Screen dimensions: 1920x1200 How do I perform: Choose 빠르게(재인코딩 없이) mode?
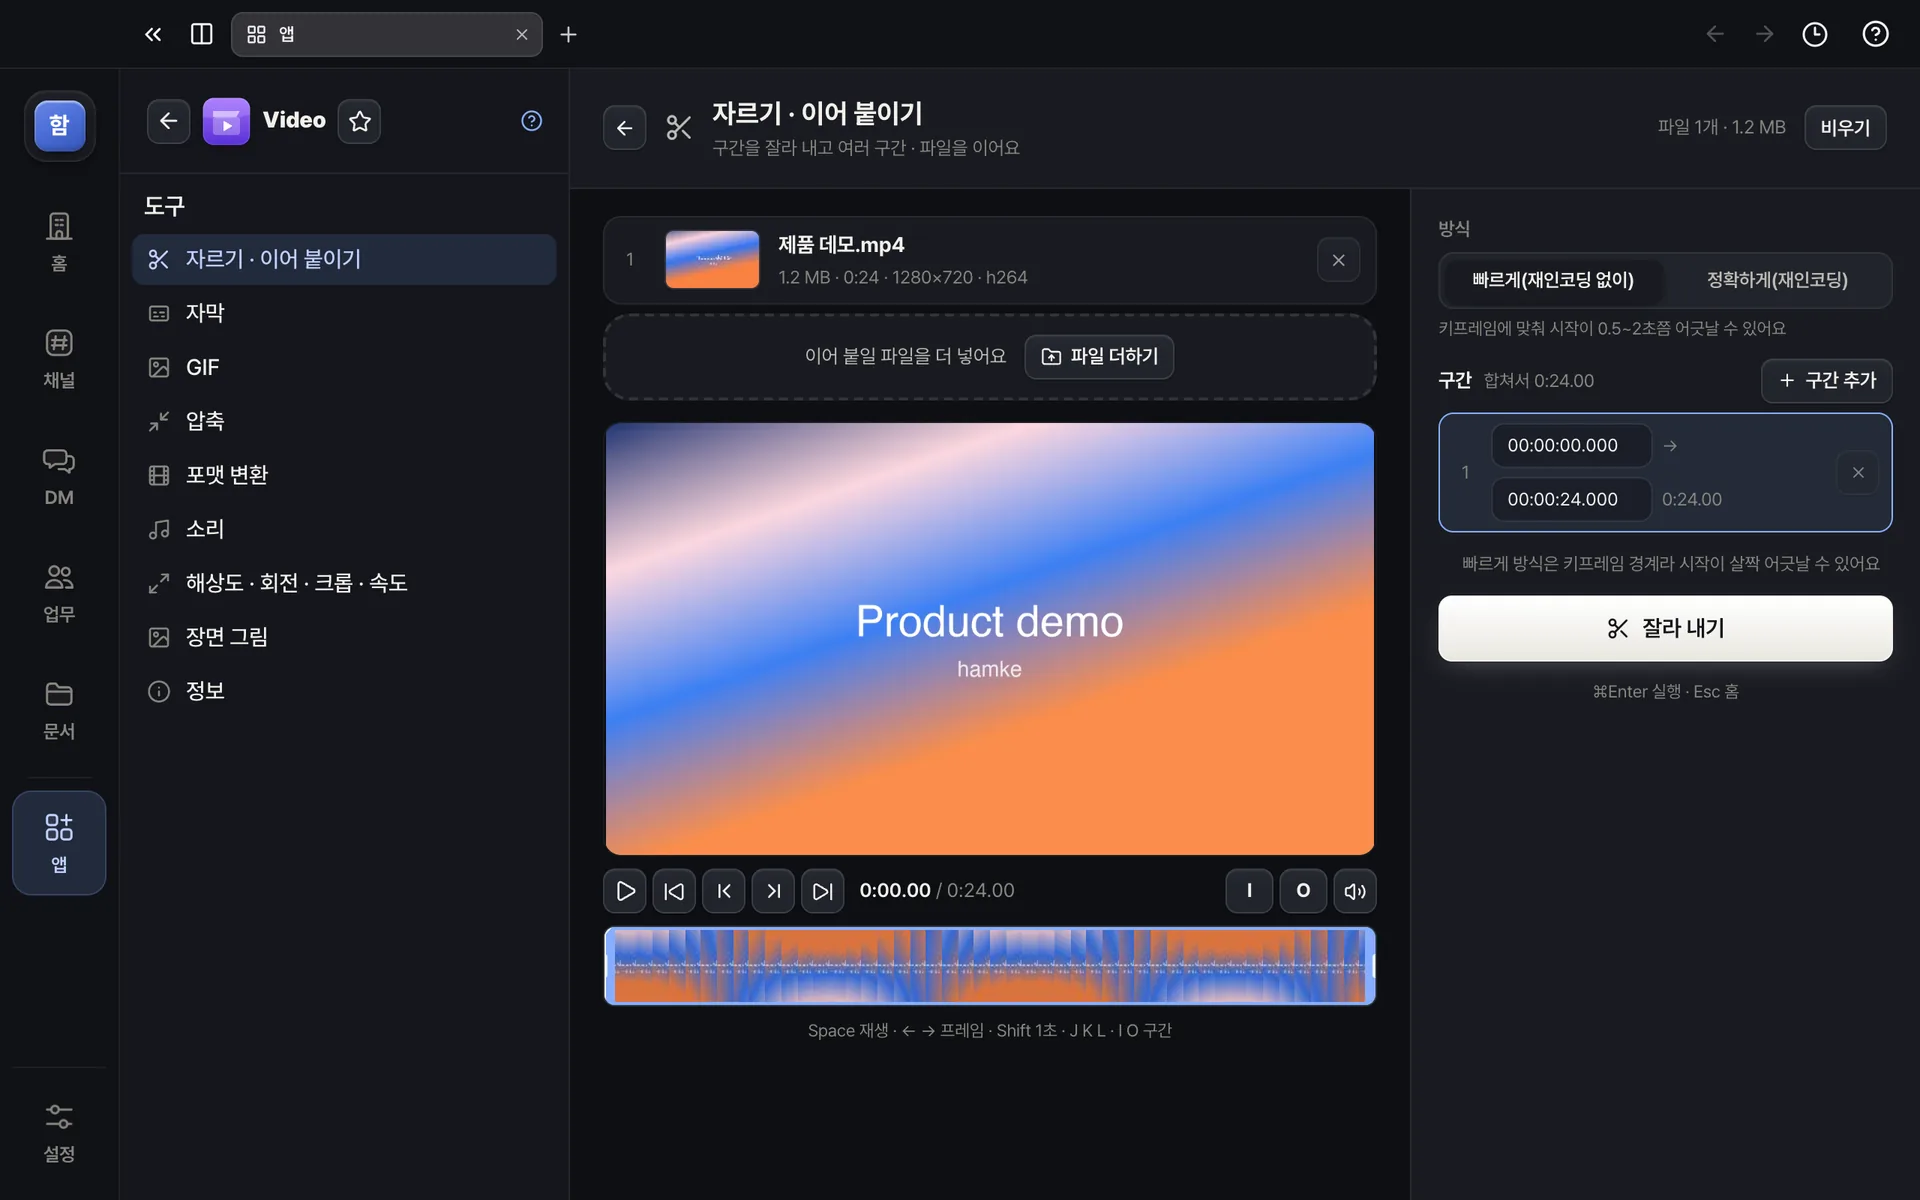pos(1553,280)
